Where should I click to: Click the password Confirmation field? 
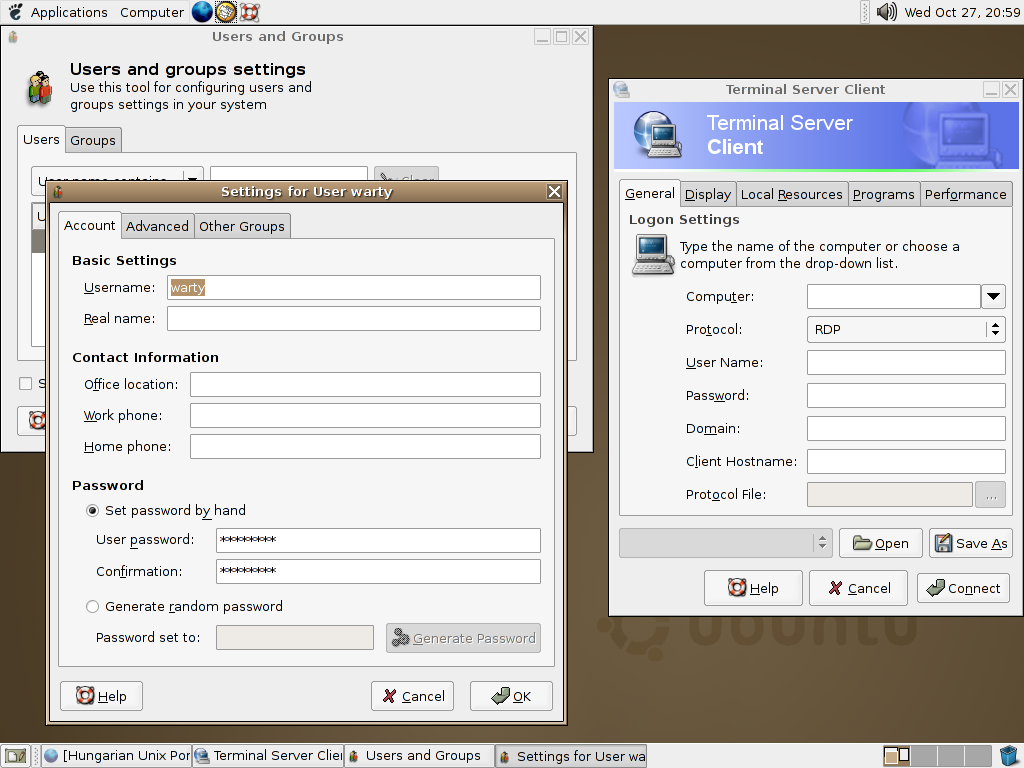click(x=379, y=571)
